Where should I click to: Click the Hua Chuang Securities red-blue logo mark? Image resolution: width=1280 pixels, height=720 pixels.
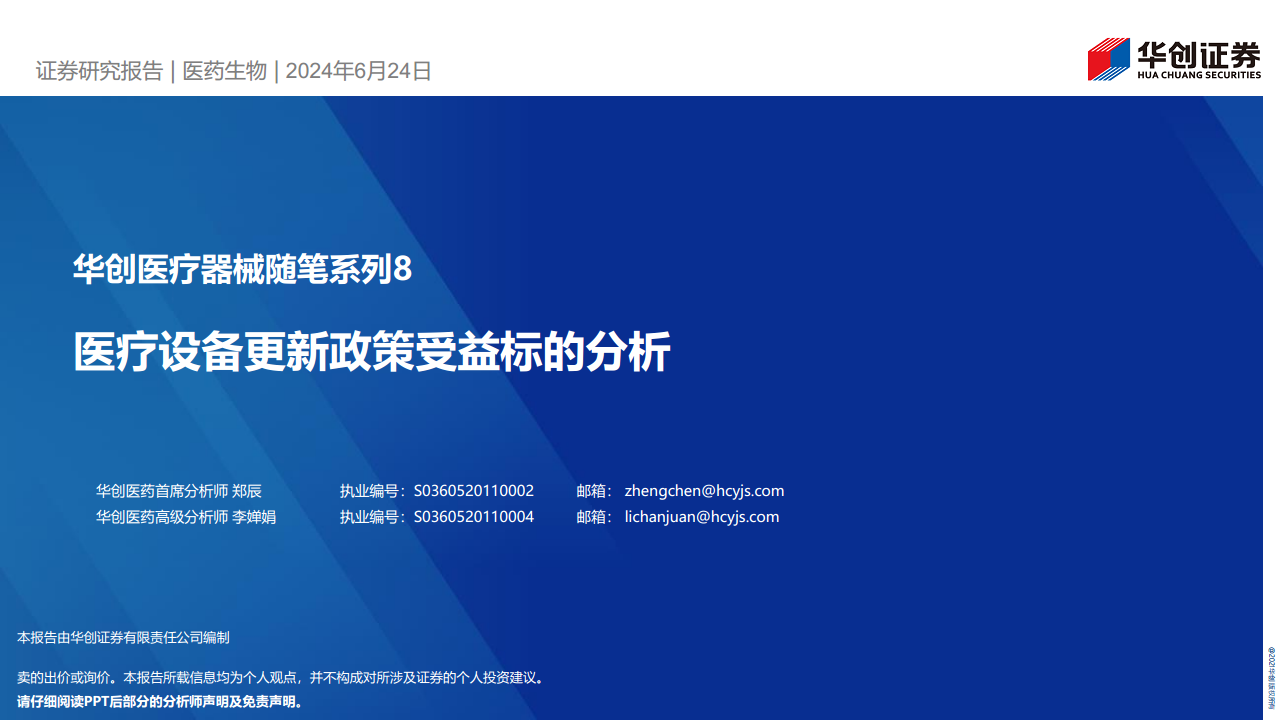coord(1108,60)
